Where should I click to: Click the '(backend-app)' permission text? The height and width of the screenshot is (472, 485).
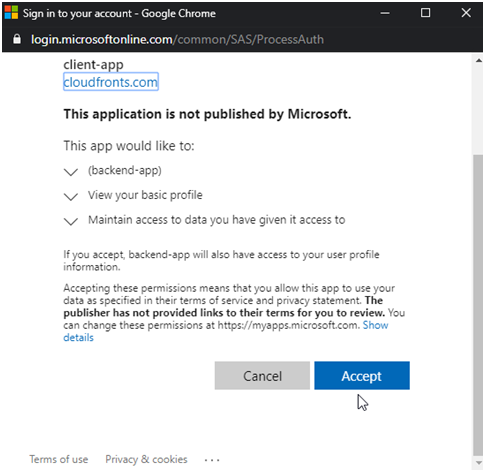tap(125, 170)
